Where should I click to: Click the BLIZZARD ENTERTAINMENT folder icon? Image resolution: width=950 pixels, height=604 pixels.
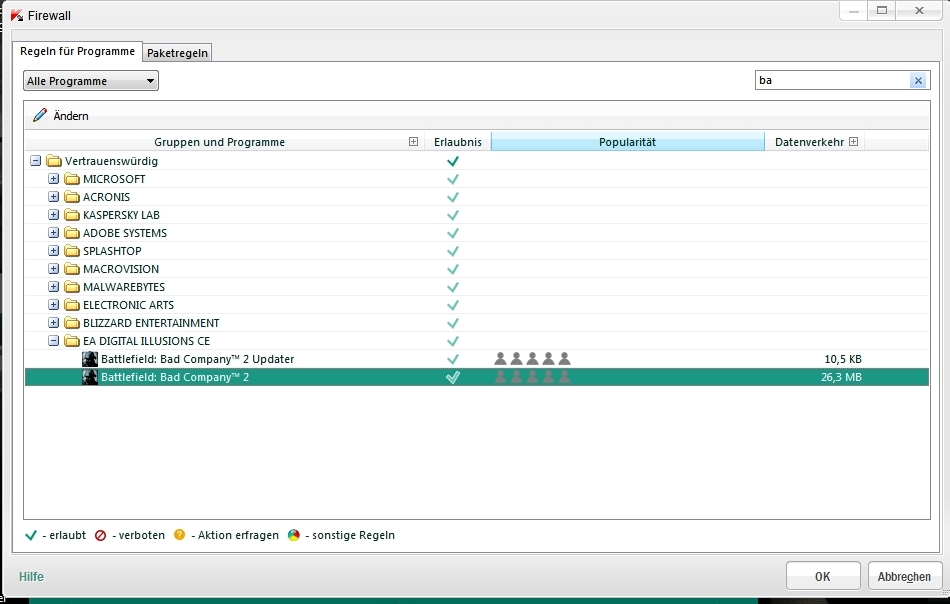tap(72, 323)
